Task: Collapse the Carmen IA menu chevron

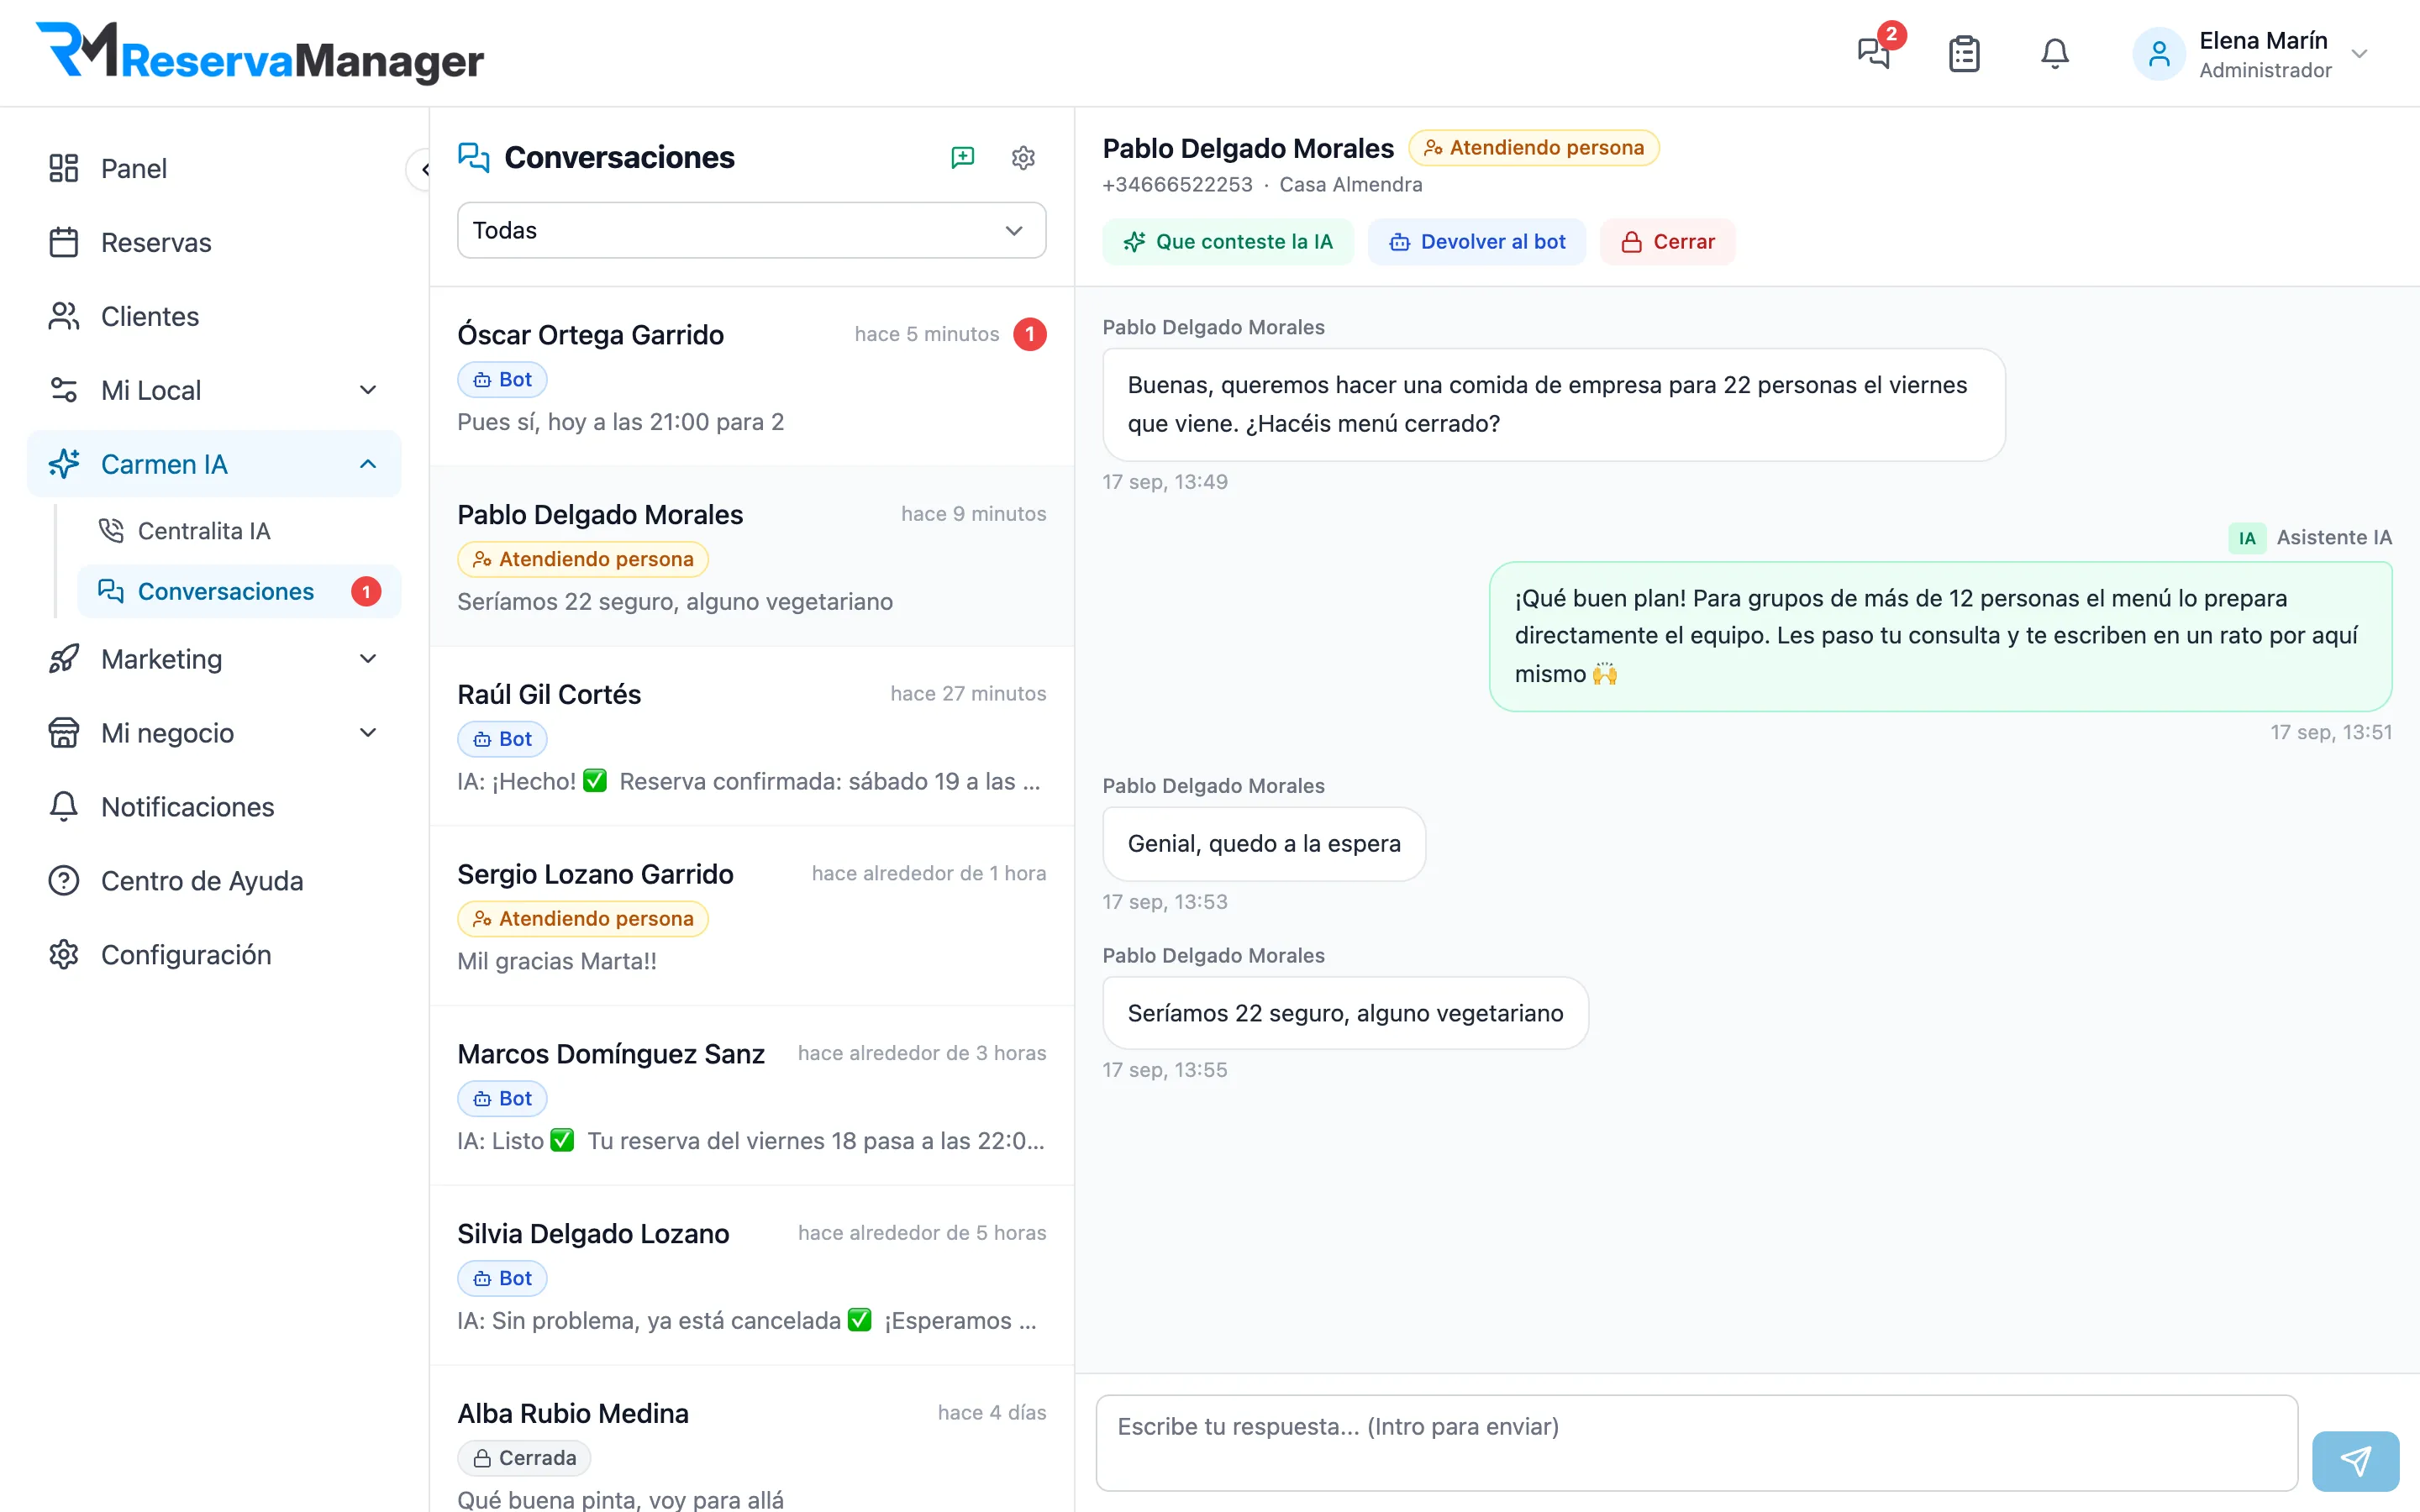Action: [368, 464]
